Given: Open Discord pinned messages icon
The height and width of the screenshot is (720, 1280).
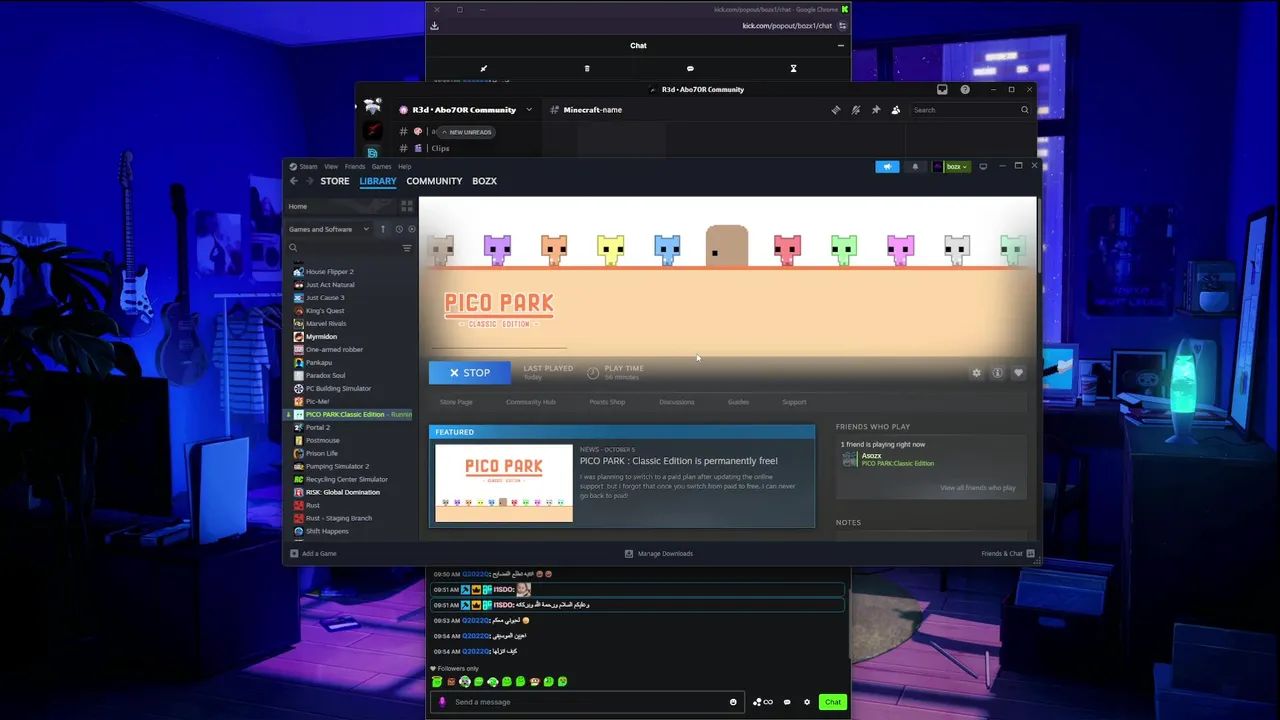Looking at the screenshot, I should (875, 110).
